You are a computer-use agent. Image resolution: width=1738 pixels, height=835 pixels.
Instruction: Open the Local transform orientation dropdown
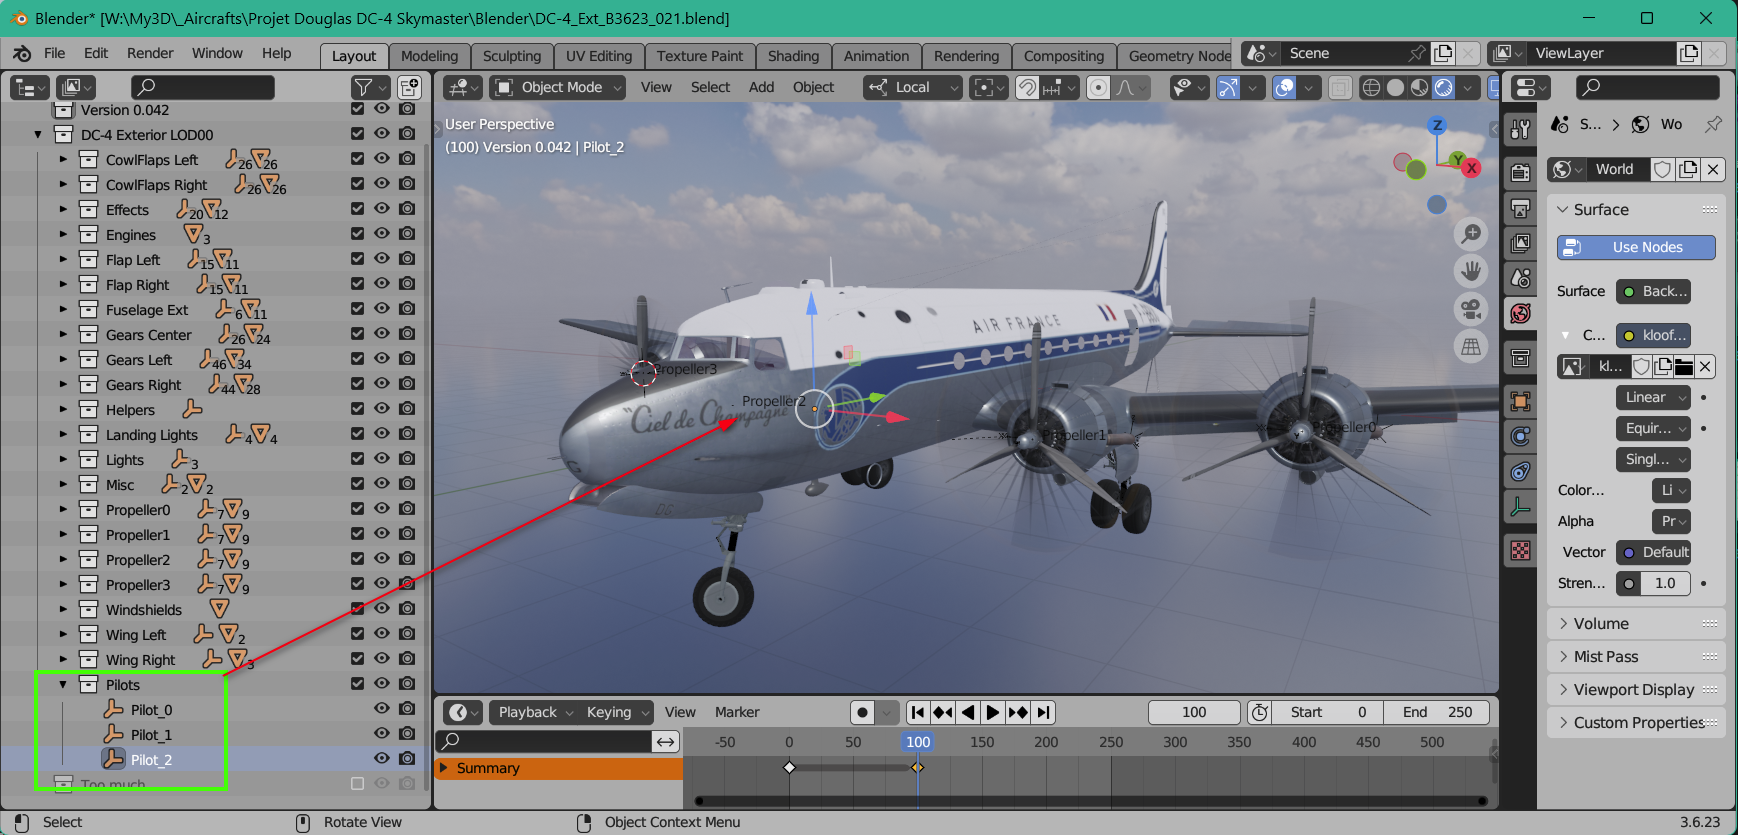tap(913, 87)
